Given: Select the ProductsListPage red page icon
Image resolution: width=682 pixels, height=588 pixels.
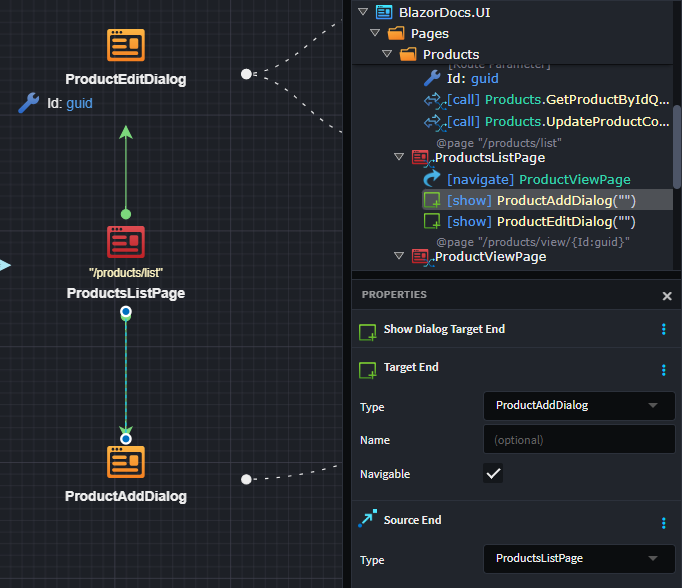Looking at the screenshot, I should tap(126, 242).
